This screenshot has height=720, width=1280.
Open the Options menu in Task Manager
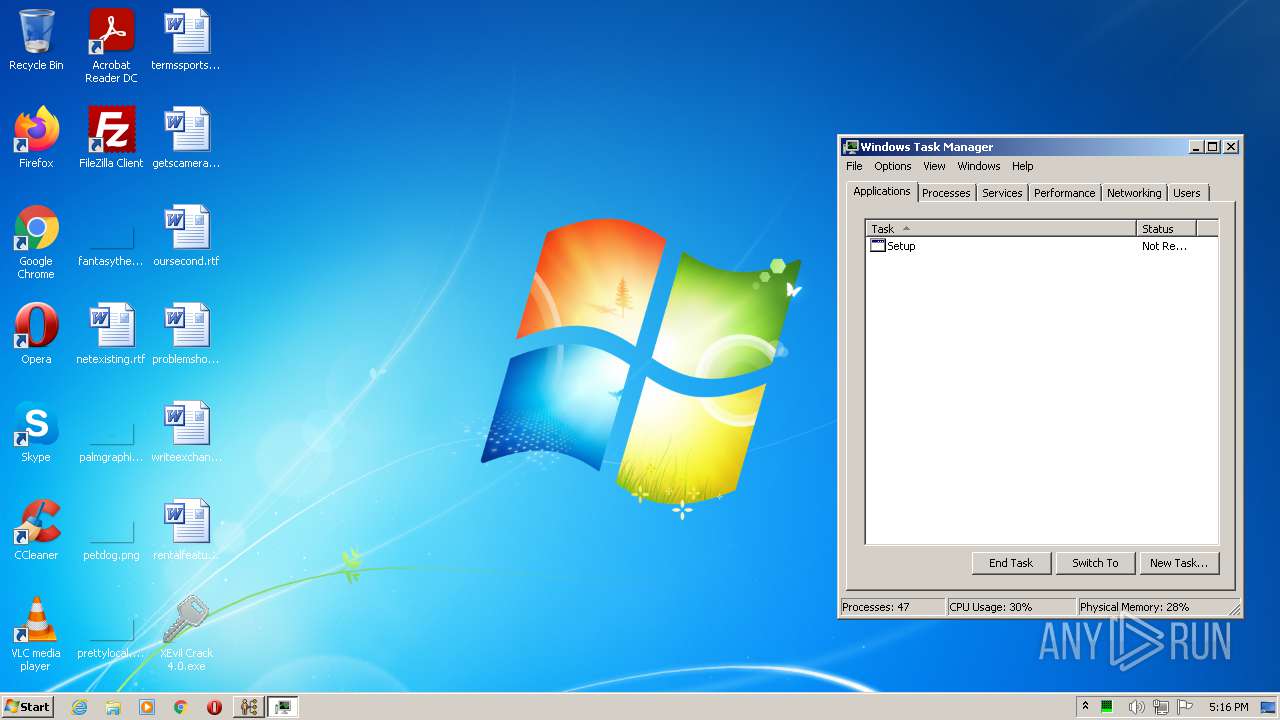[892, 166]
